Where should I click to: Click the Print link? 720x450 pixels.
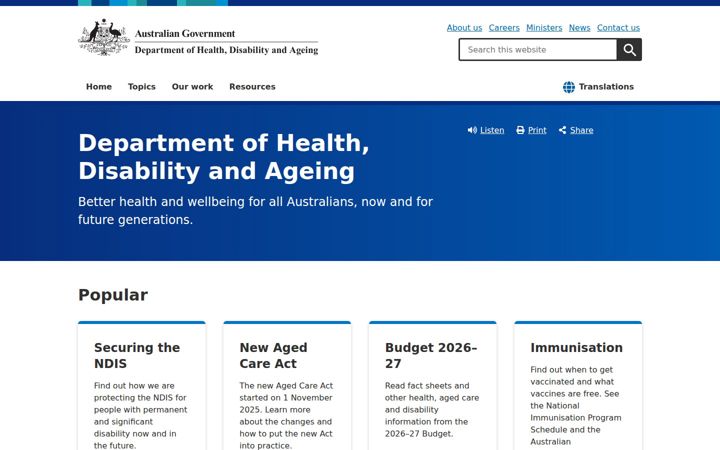[x=537, y=130]
